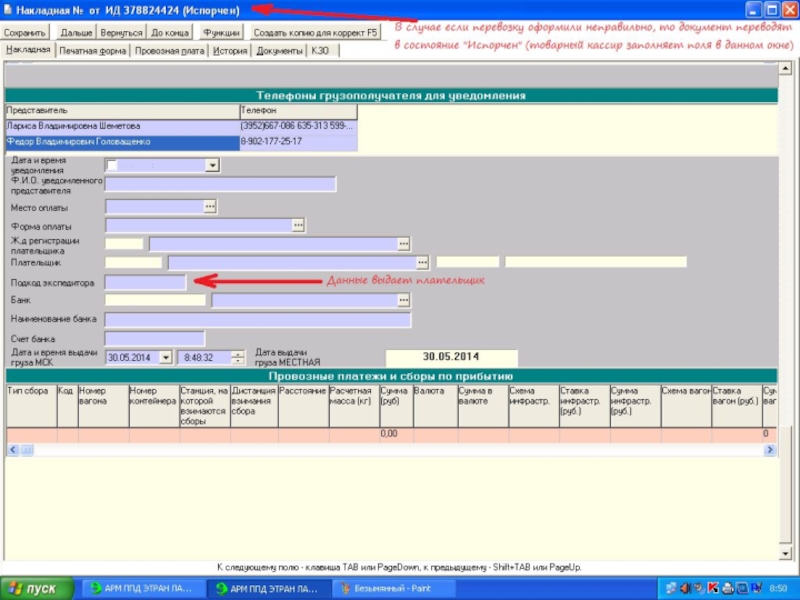Go to the История tab

(230, 50)
